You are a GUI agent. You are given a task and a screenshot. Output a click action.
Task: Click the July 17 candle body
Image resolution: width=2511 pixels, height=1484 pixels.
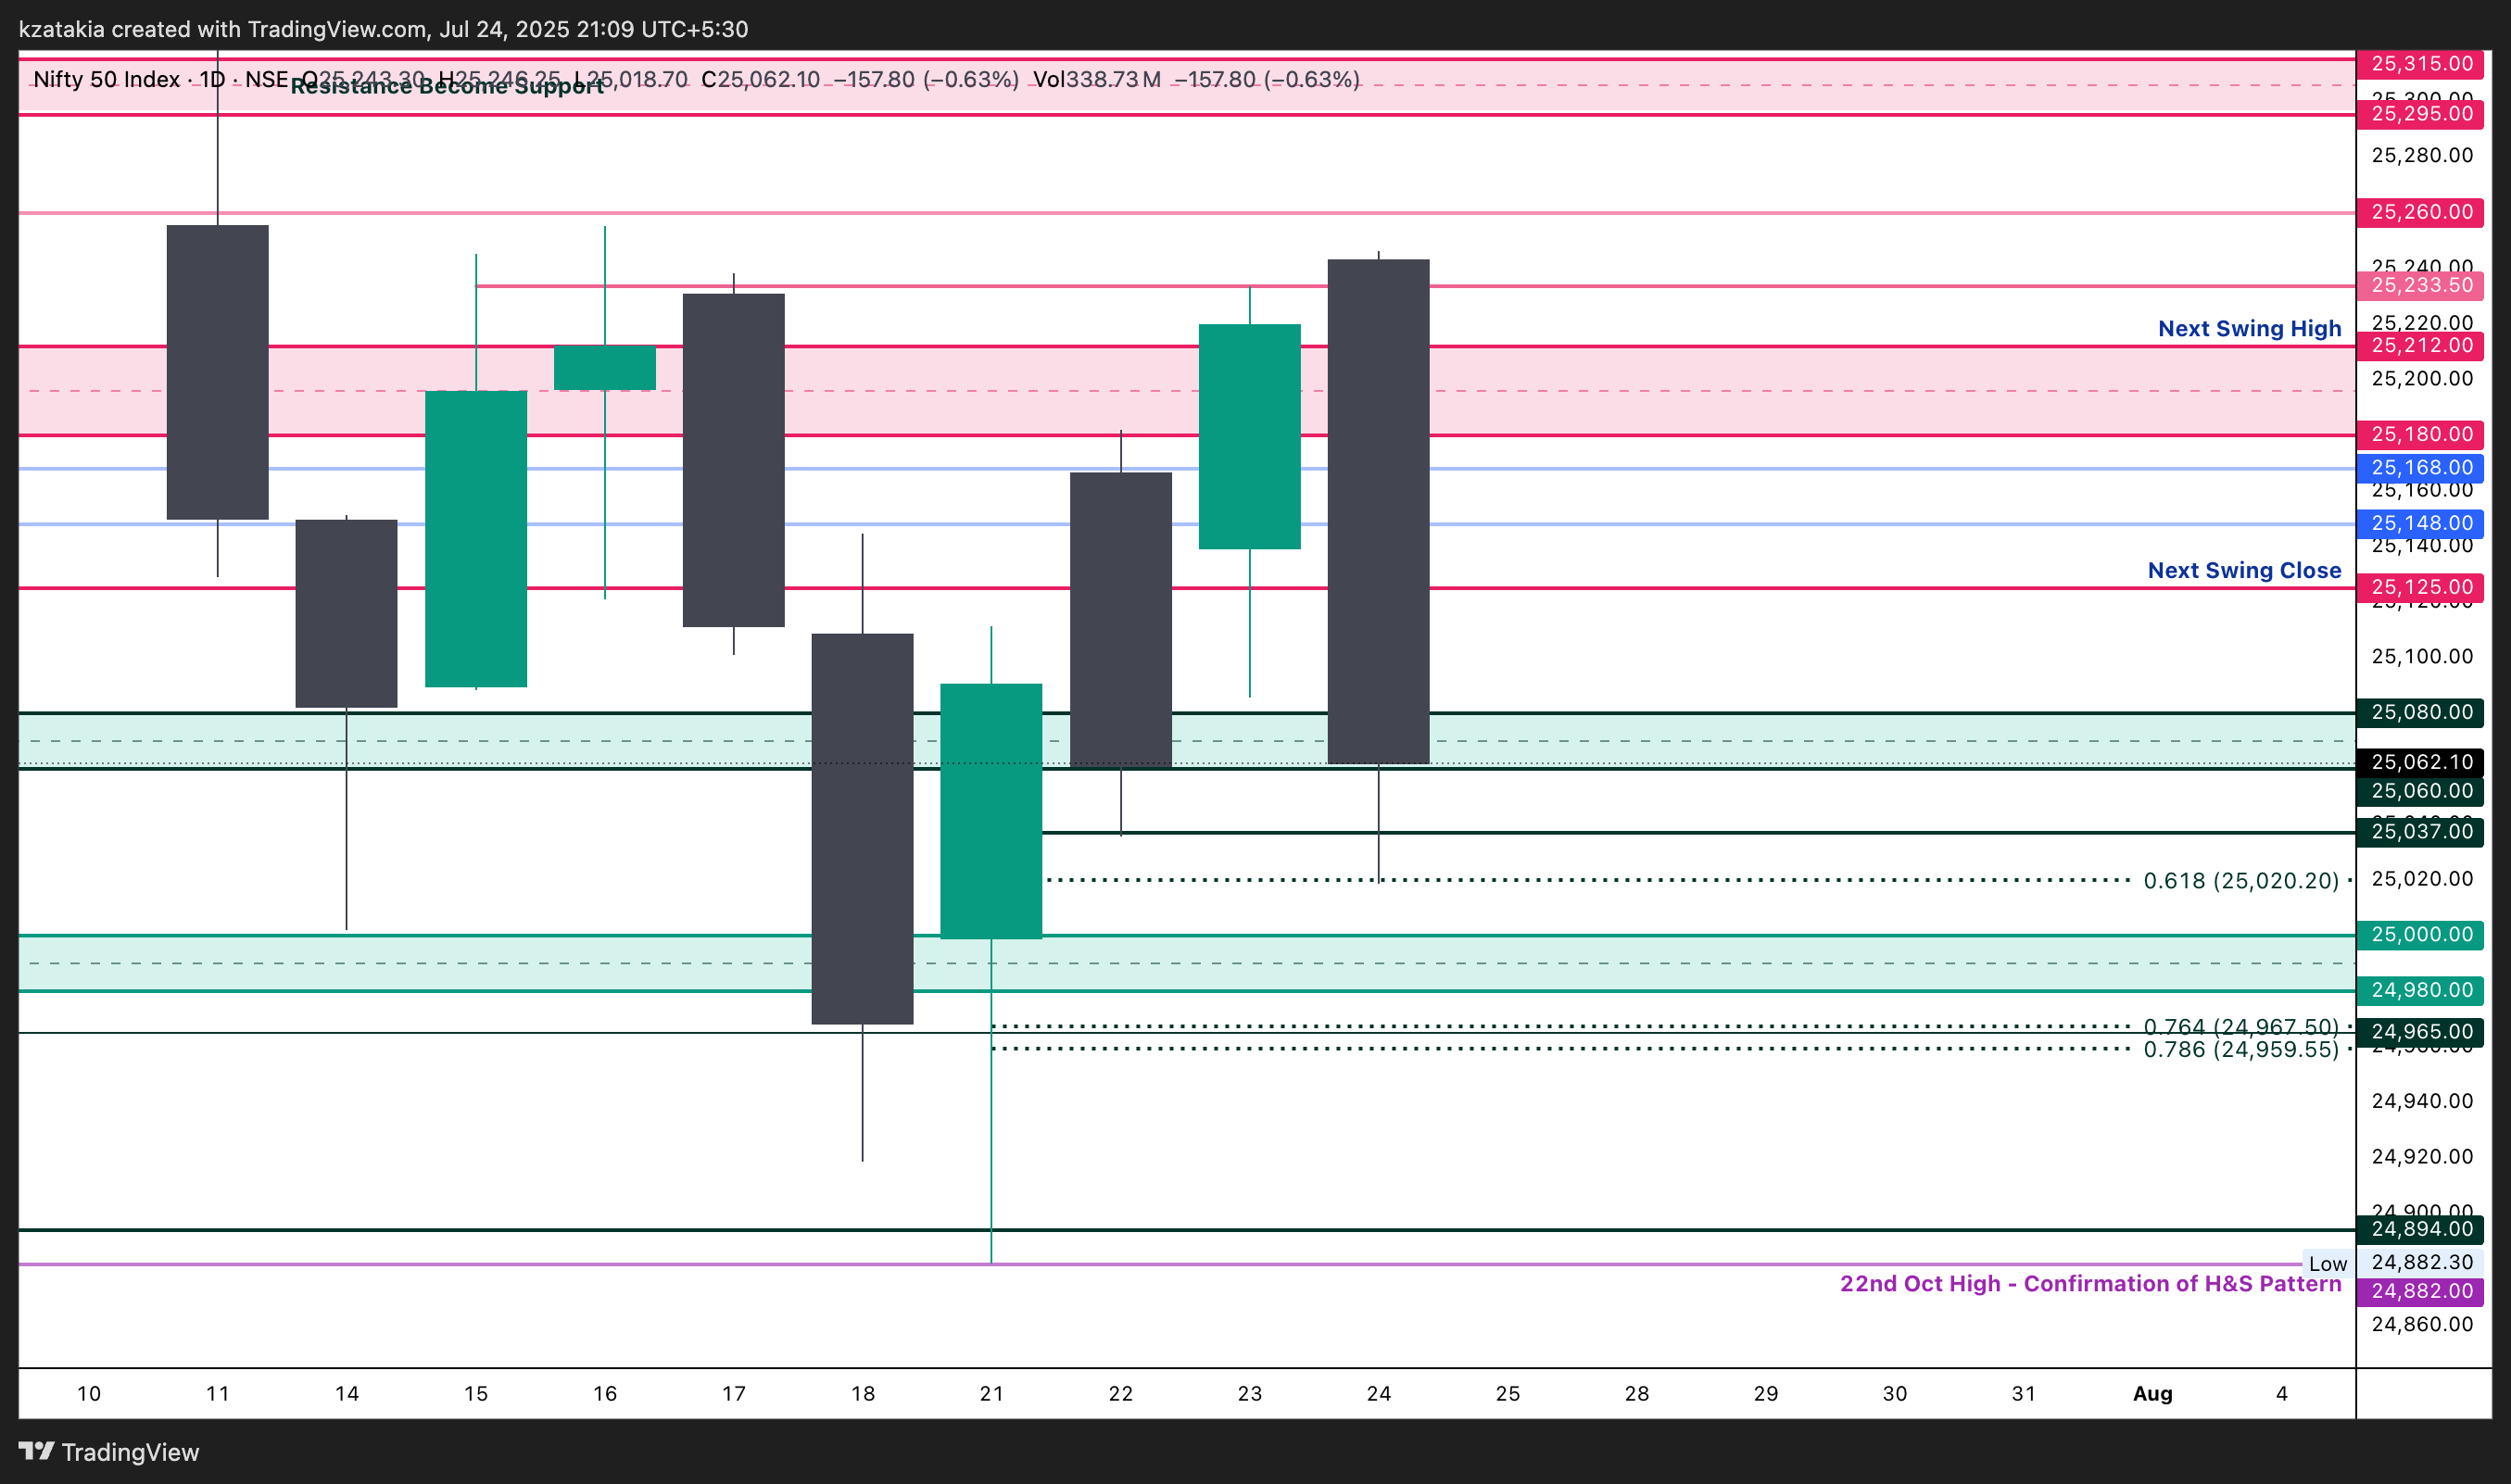coord(733,460)
